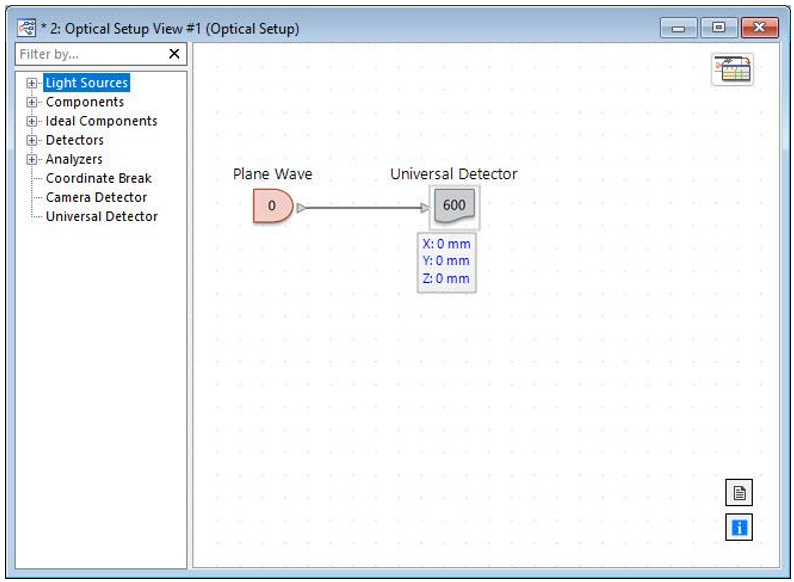Click the connection line between source and detector
The image size is (794, 582).
363,208
